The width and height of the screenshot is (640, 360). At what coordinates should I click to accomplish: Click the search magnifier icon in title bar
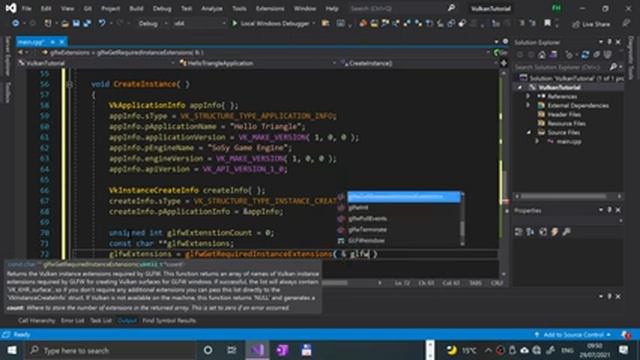tap(451, 8)
